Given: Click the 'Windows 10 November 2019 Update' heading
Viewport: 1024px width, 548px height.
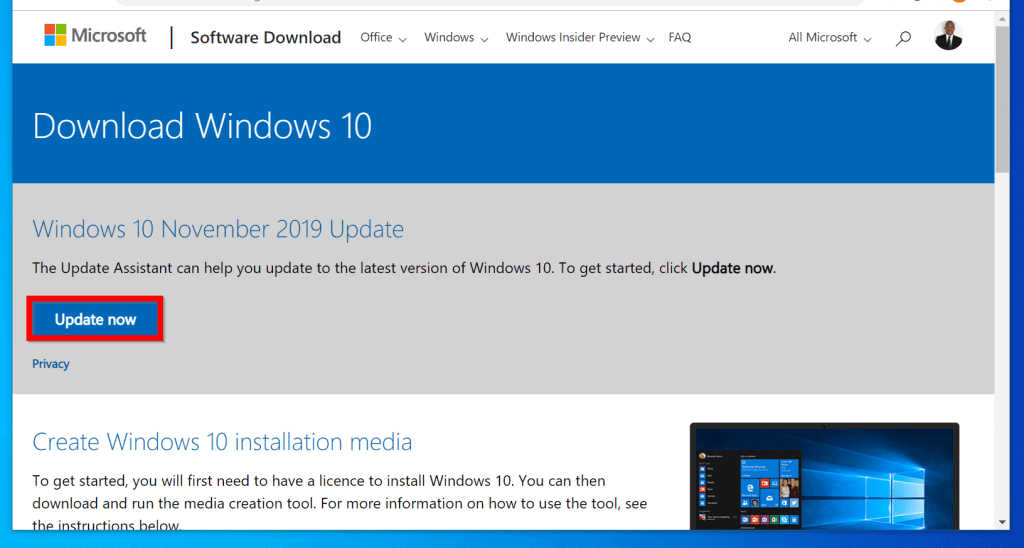Looking at the screenshot, I should (x=218, y=229).
